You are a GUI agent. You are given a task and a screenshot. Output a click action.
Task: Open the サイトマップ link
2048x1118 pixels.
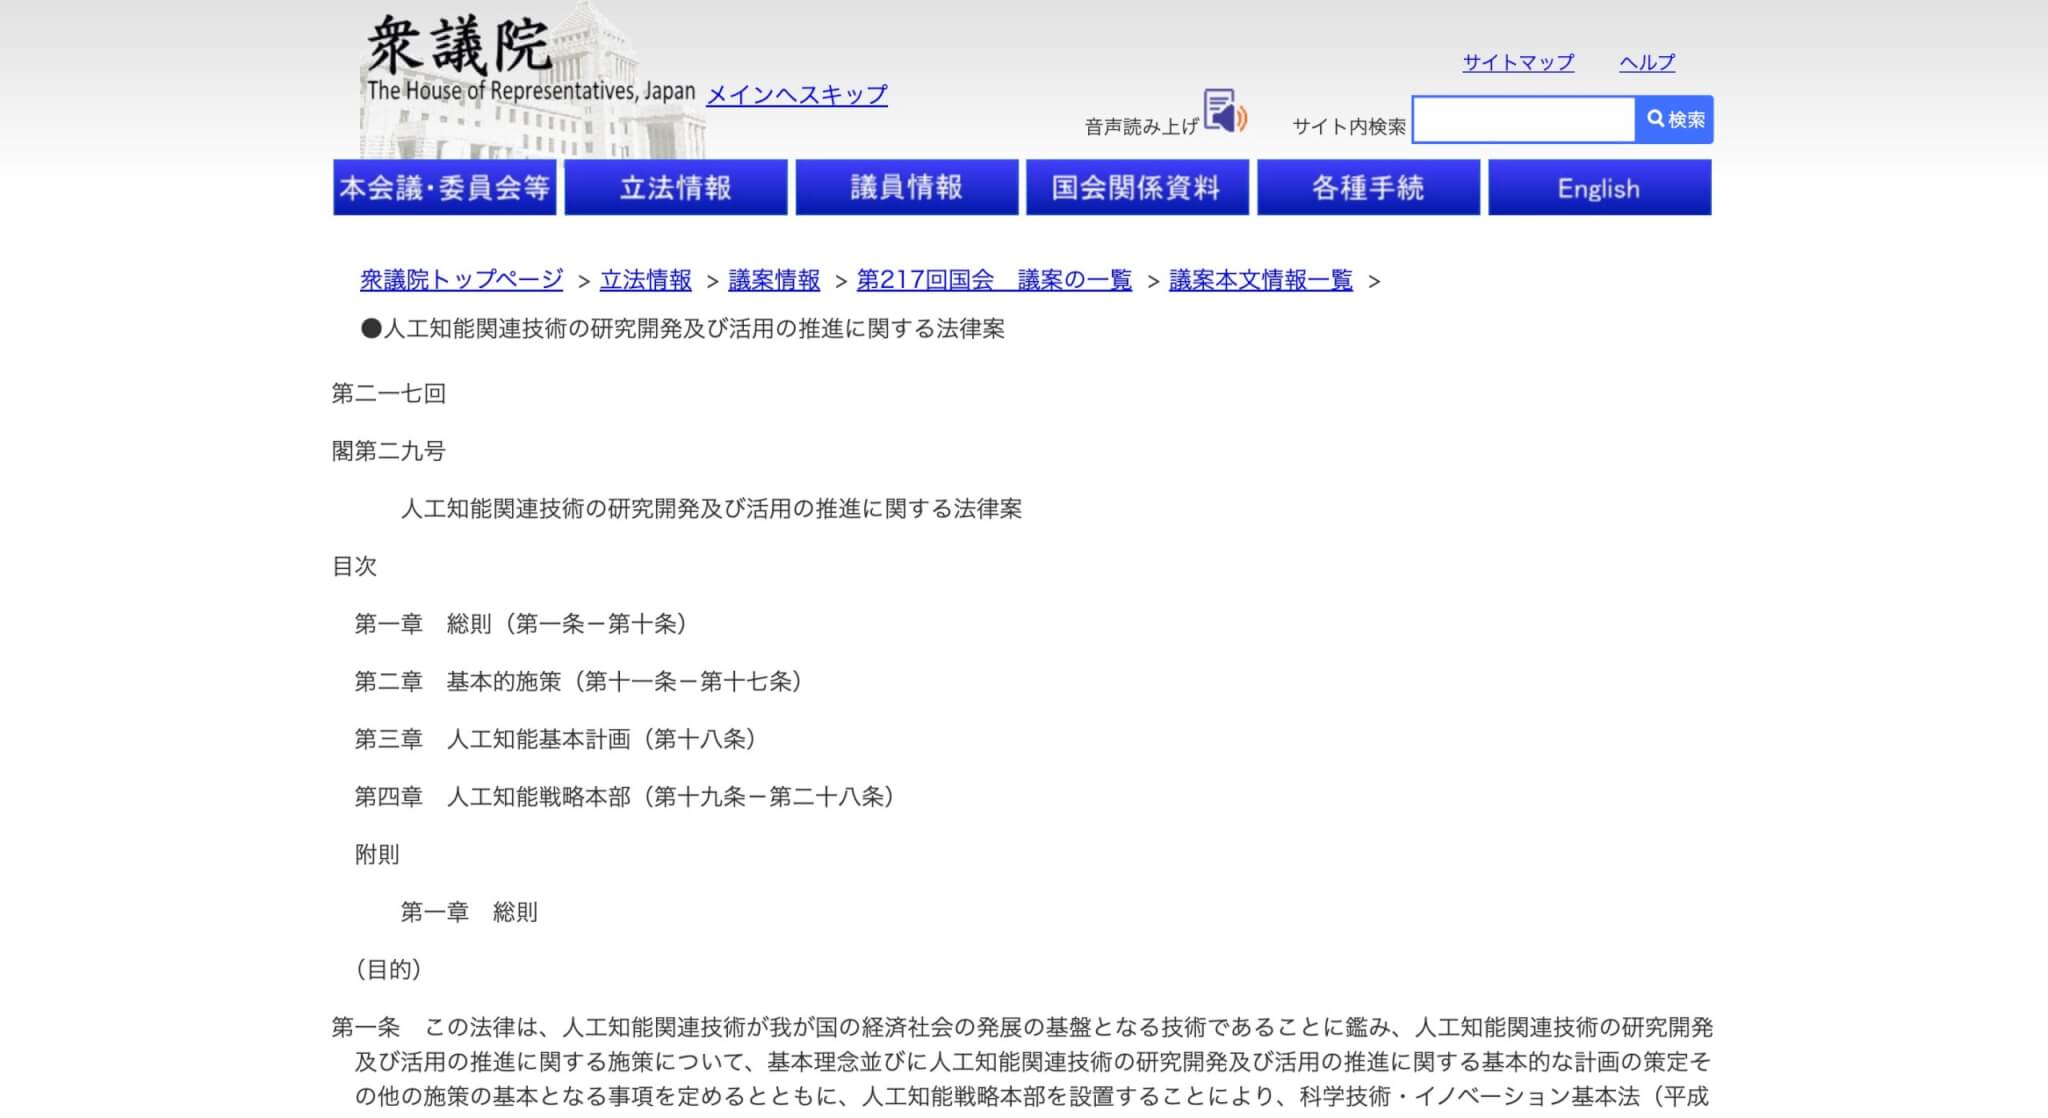click(1518, 62)
